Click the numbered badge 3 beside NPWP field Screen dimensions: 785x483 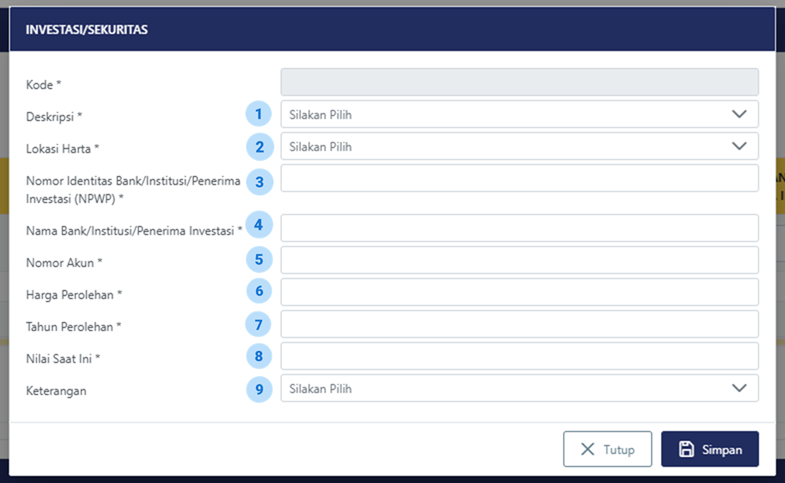coord(259,181)
